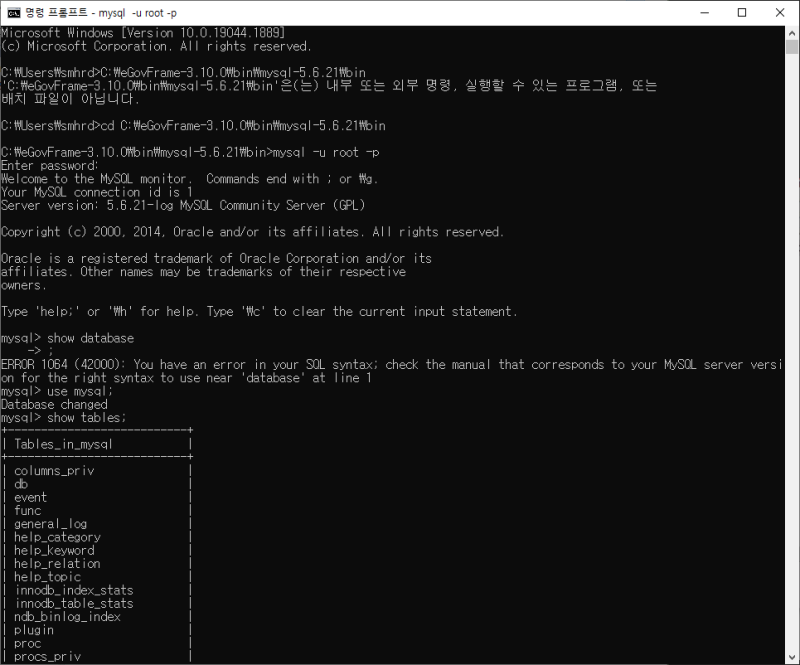Click the 'Enter password:' line
800x665 pixels.
pos(50,166)
